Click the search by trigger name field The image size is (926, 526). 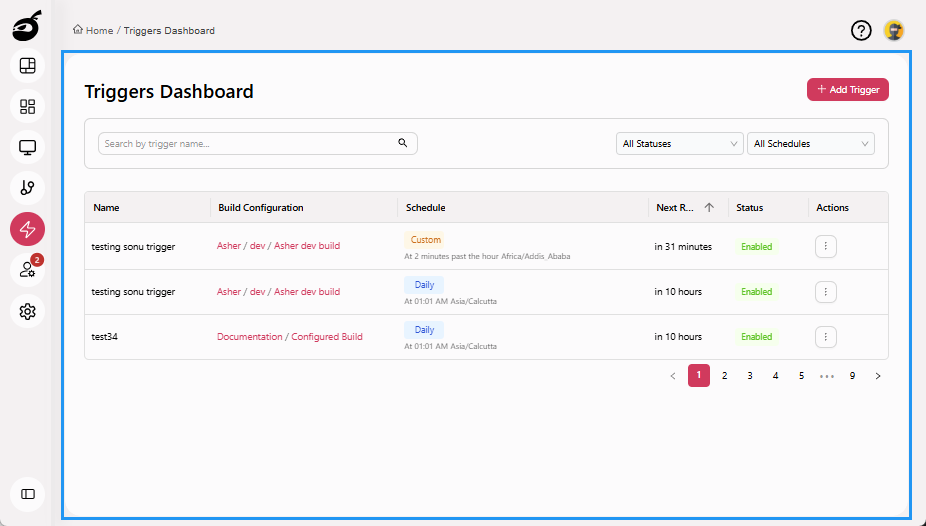(x=248, y=144)
